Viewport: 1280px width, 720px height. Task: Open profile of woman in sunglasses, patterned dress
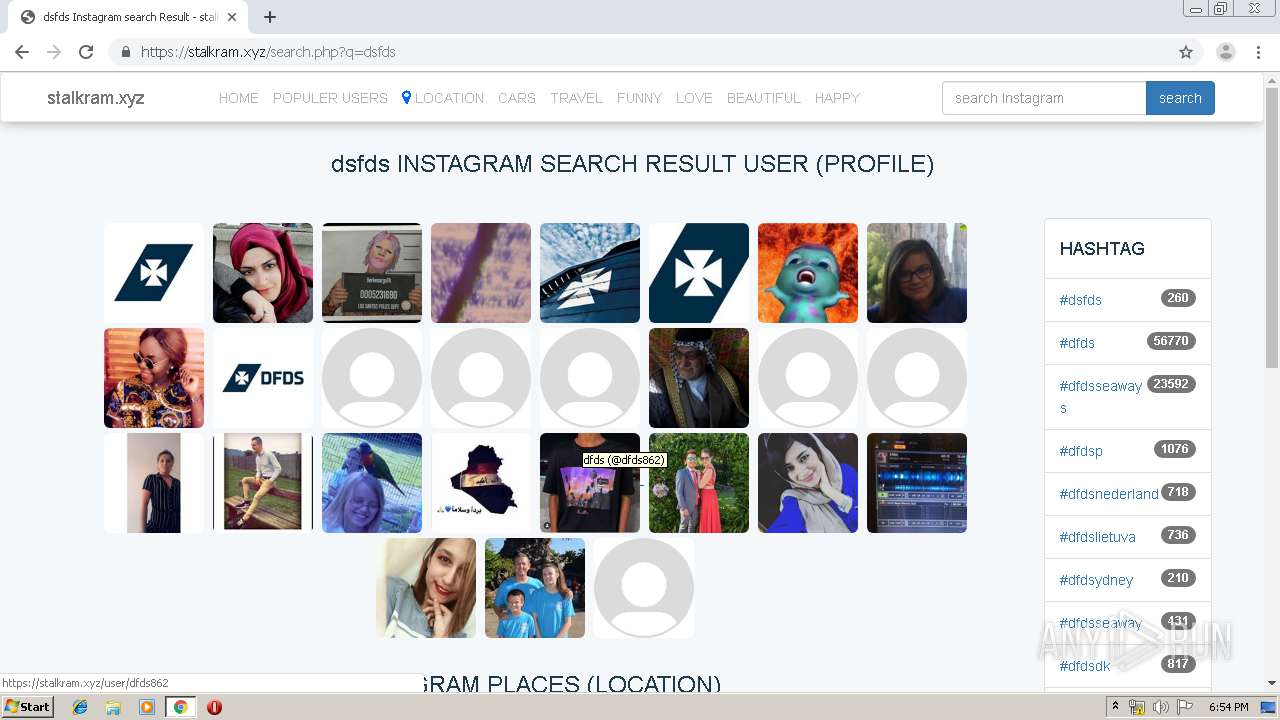pos(154,378)
